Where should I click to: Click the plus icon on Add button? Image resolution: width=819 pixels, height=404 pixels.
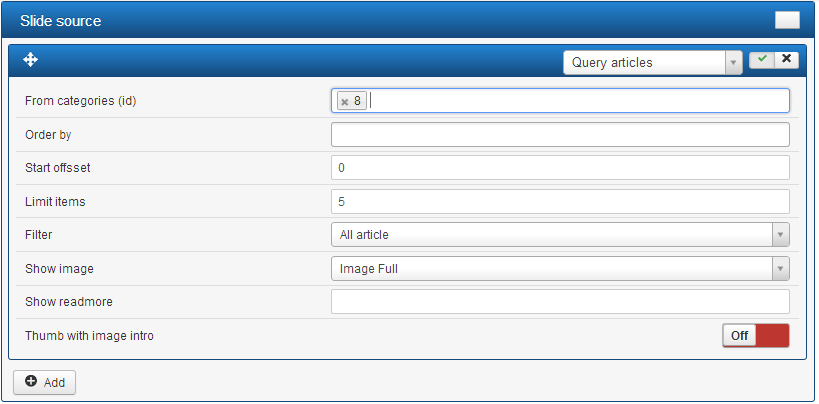31,382
